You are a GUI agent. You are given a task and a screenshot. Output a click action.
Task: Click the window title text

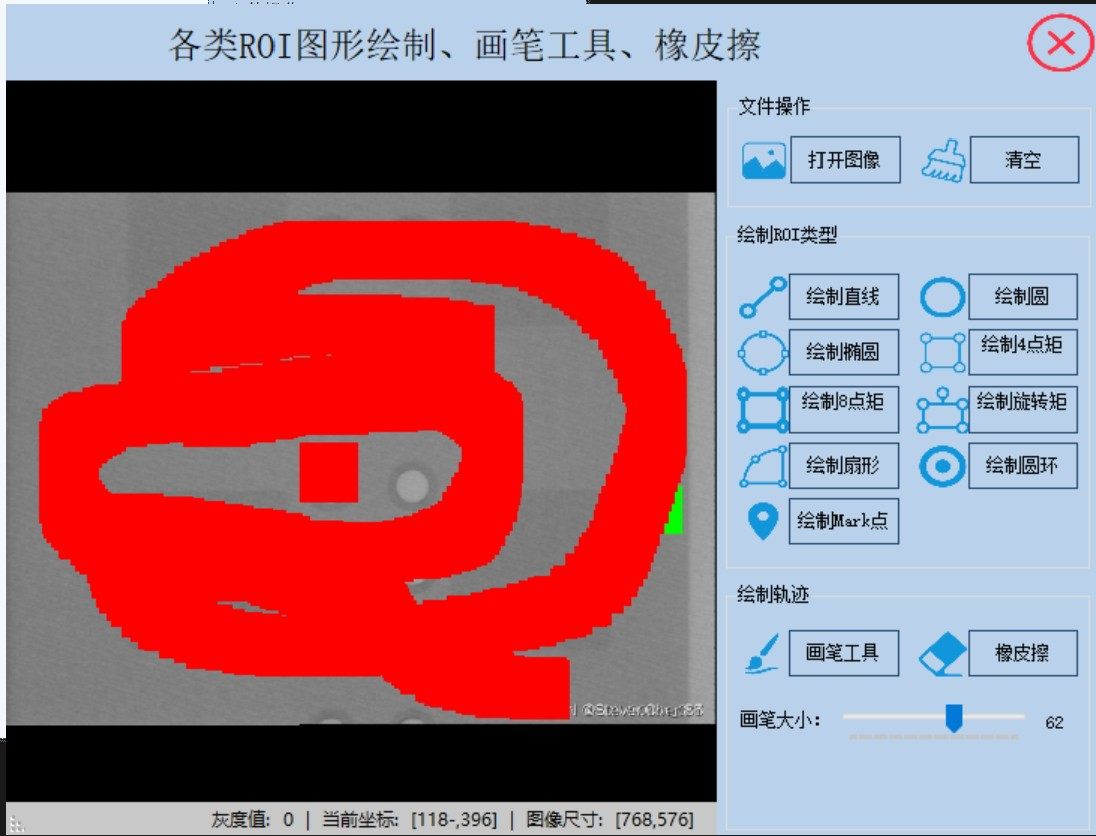point(464,45)
